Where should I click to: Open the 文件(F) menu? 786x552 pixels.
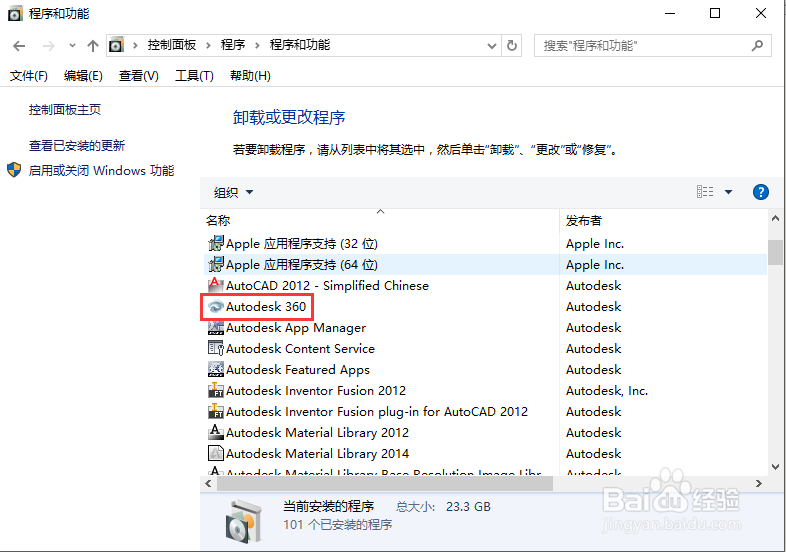pyautogui.click(x=29, y=76)
